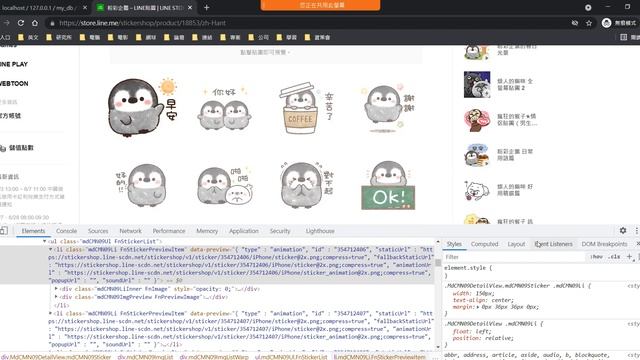Open the Security tab

click(280, 231)
